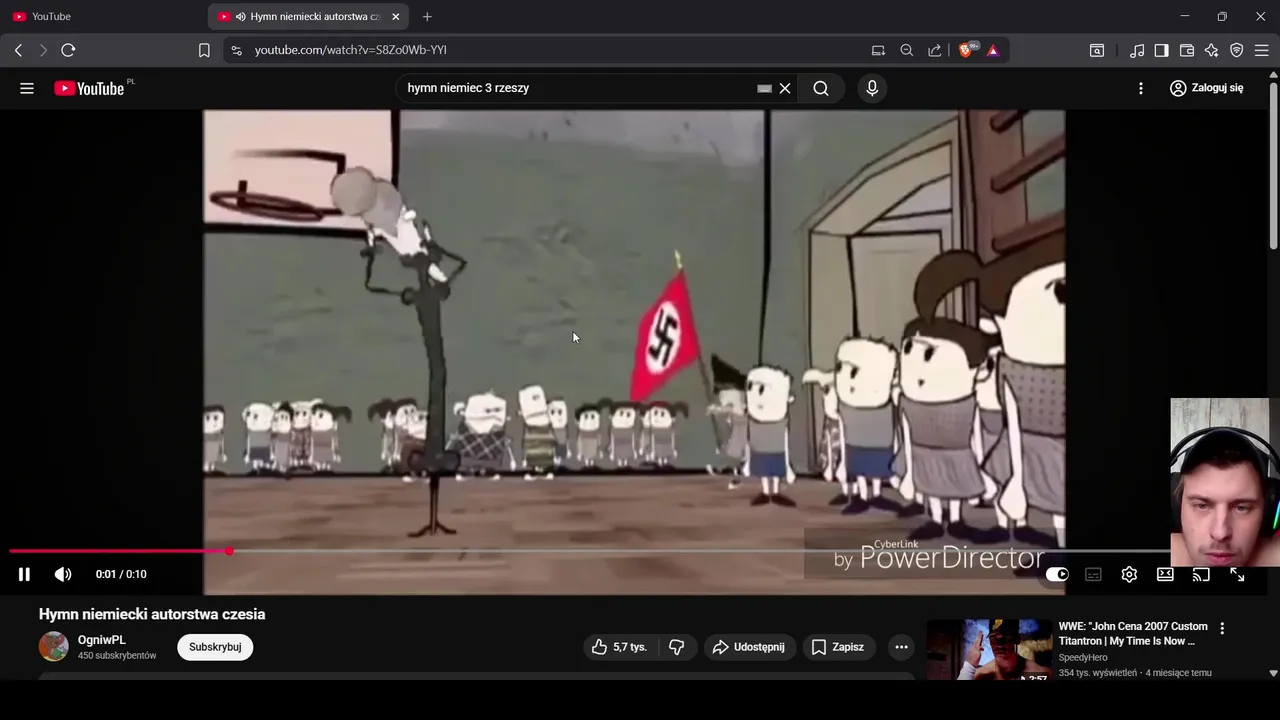Screen dimensions: 1280x720
Task: Go forward in browser history
Action: coord(43,50)
